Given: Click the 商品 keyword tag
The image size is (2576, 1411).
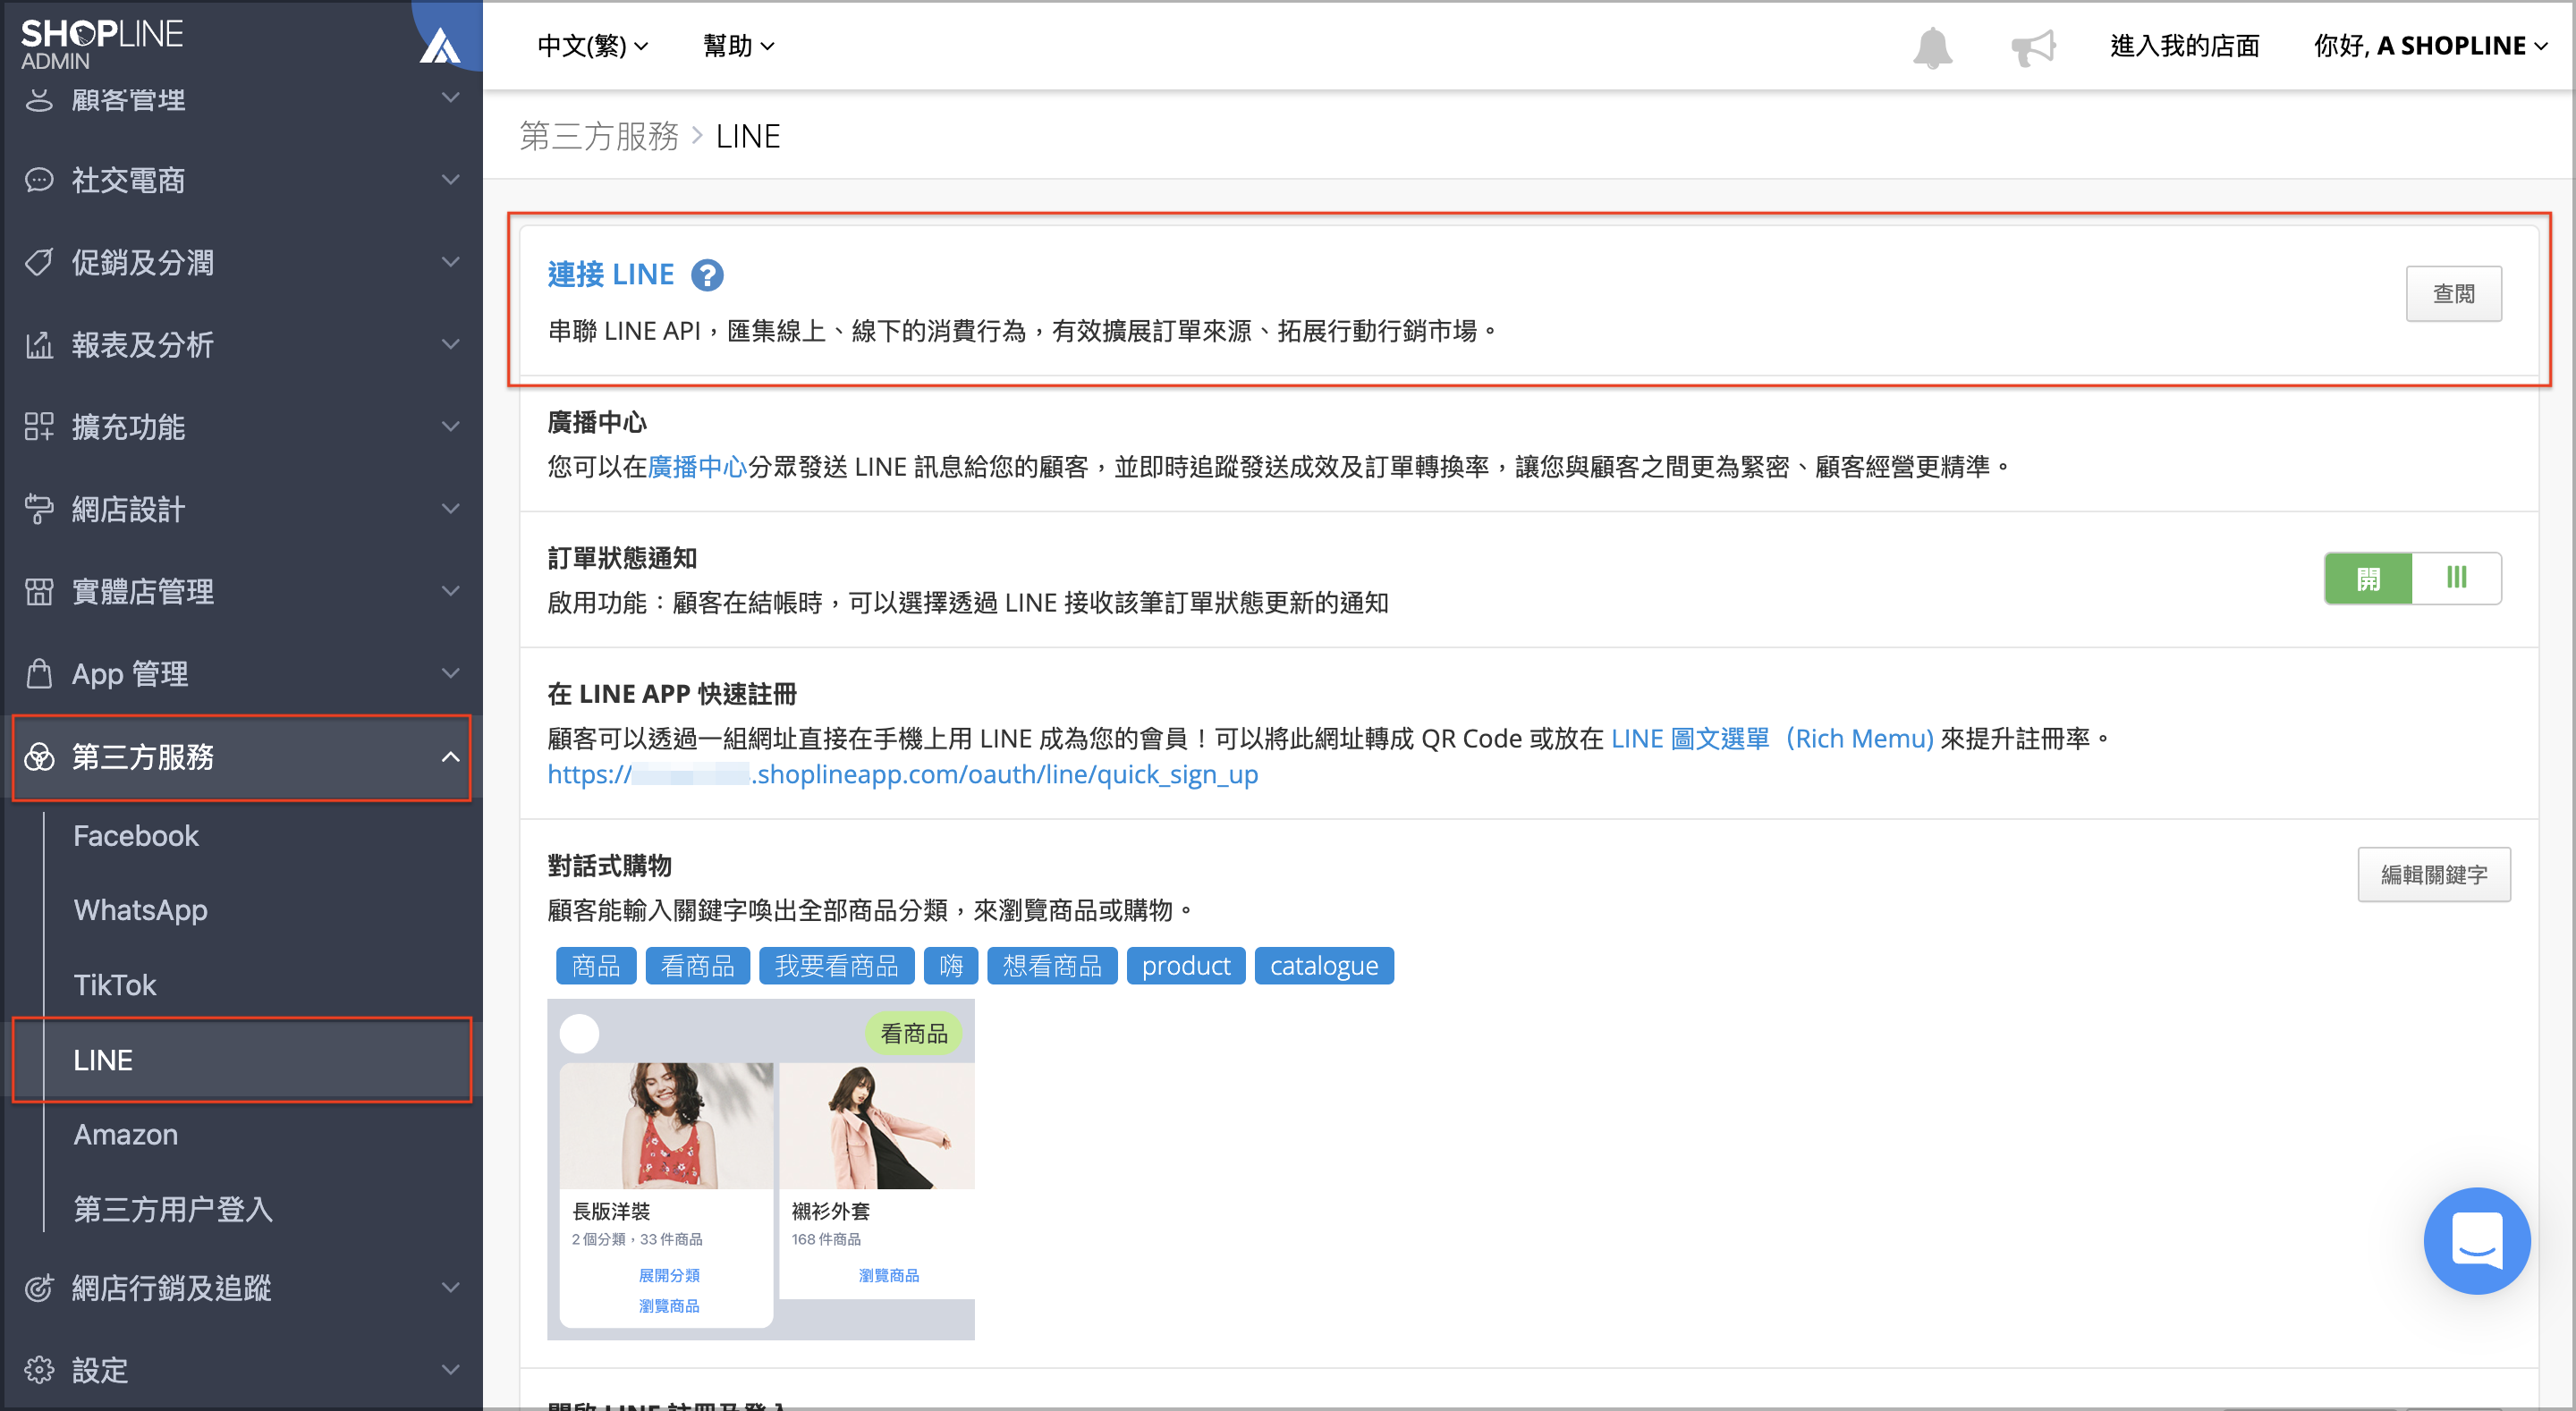Looking at the screenshot, I should point(596,965).
